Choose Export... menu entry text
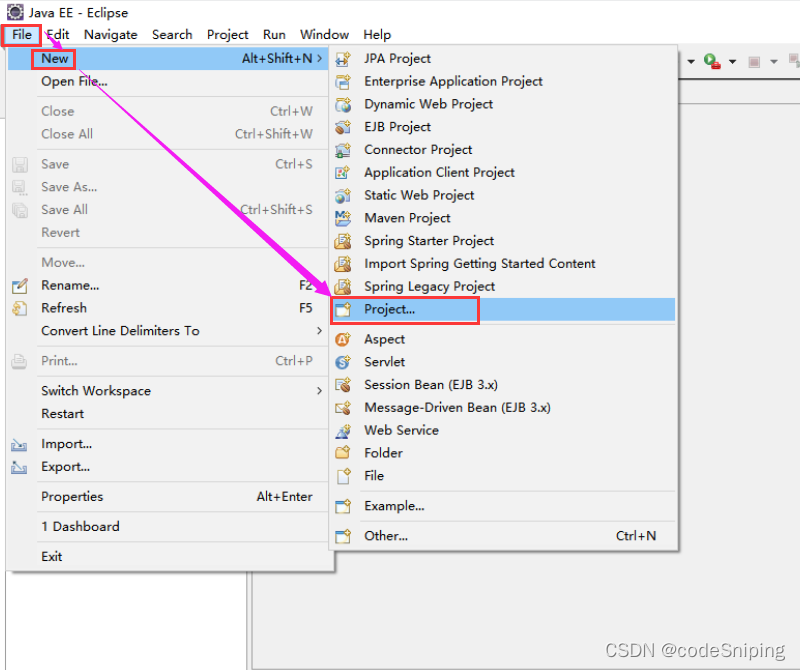Image resolution: width=800 pixels, height=670 pixels. coord(65,467)
